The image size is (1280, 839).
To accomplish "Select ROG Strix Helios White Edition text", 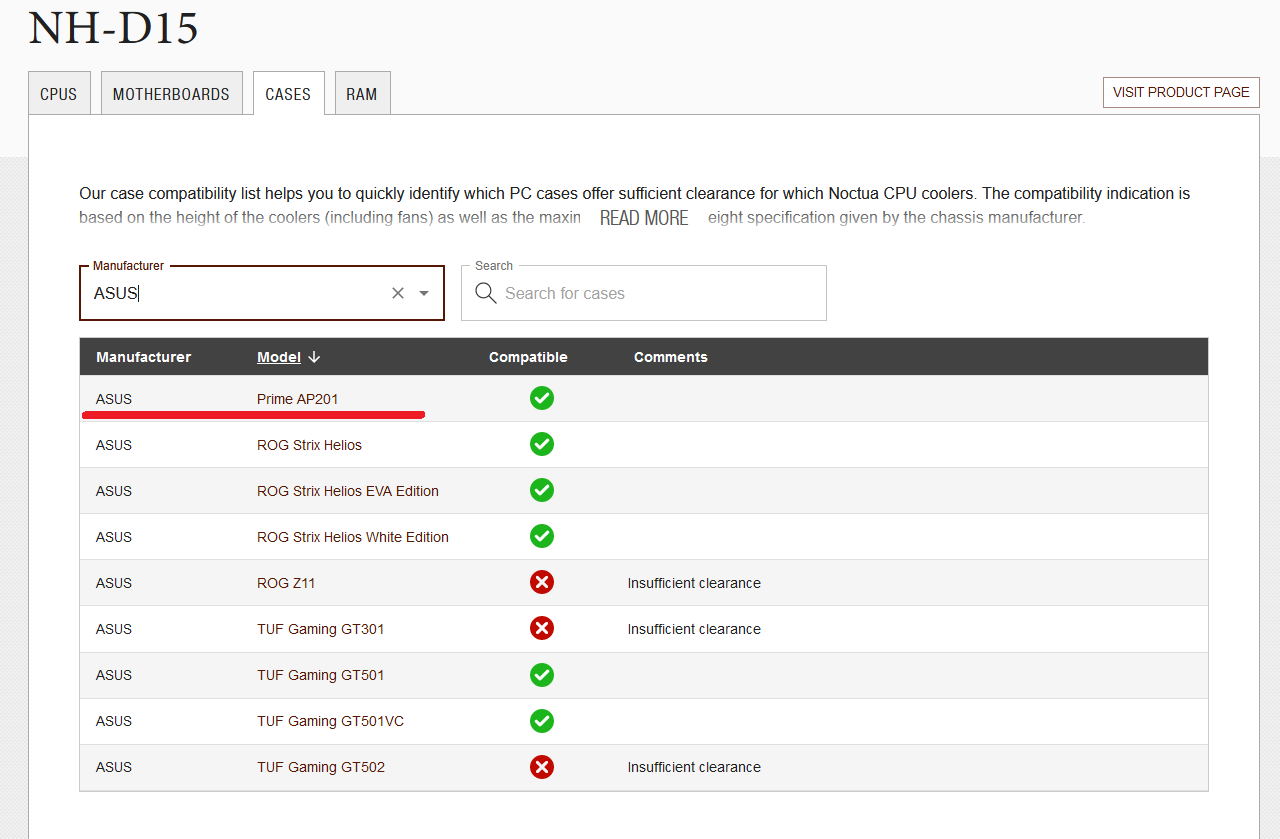I will coord(353,537).
